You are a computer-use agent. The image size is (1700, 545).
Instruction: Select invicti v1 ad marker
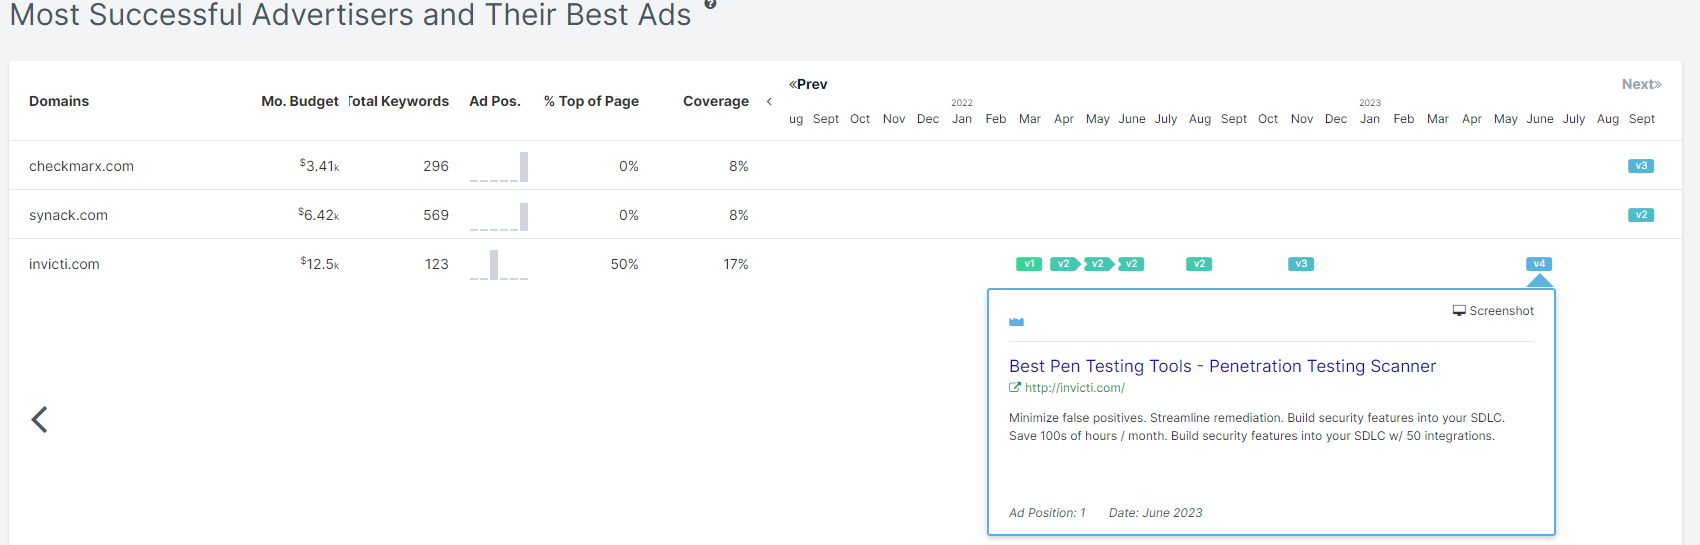click(x=1029, y=264)
